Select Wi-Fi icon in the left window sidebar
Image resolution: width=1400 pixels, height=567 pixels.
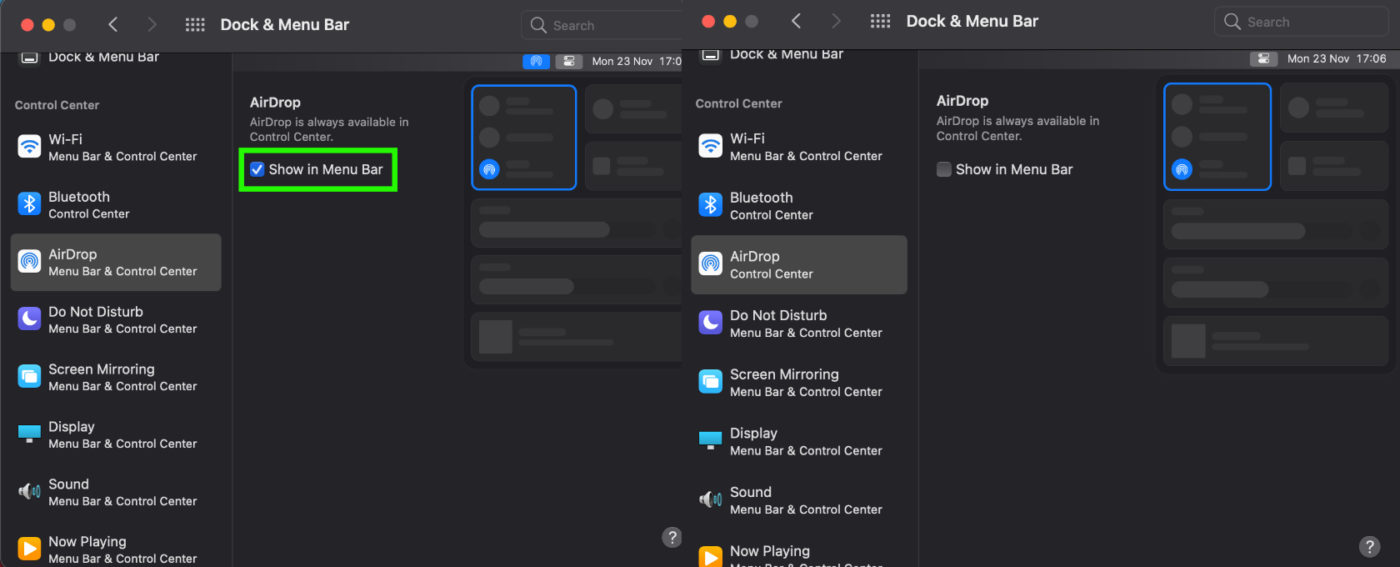coord(30,147)
